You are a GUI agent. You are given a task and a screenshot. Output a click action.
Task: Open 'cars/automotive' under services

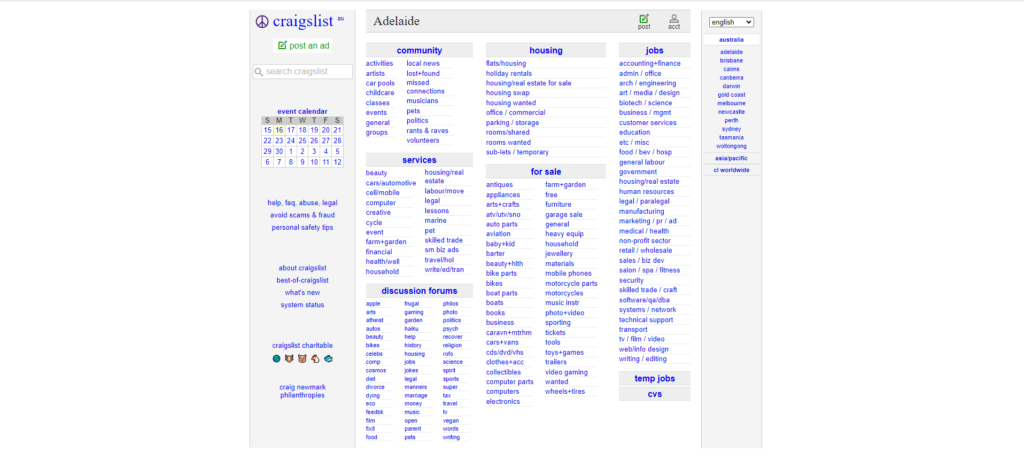coord(391,183)
